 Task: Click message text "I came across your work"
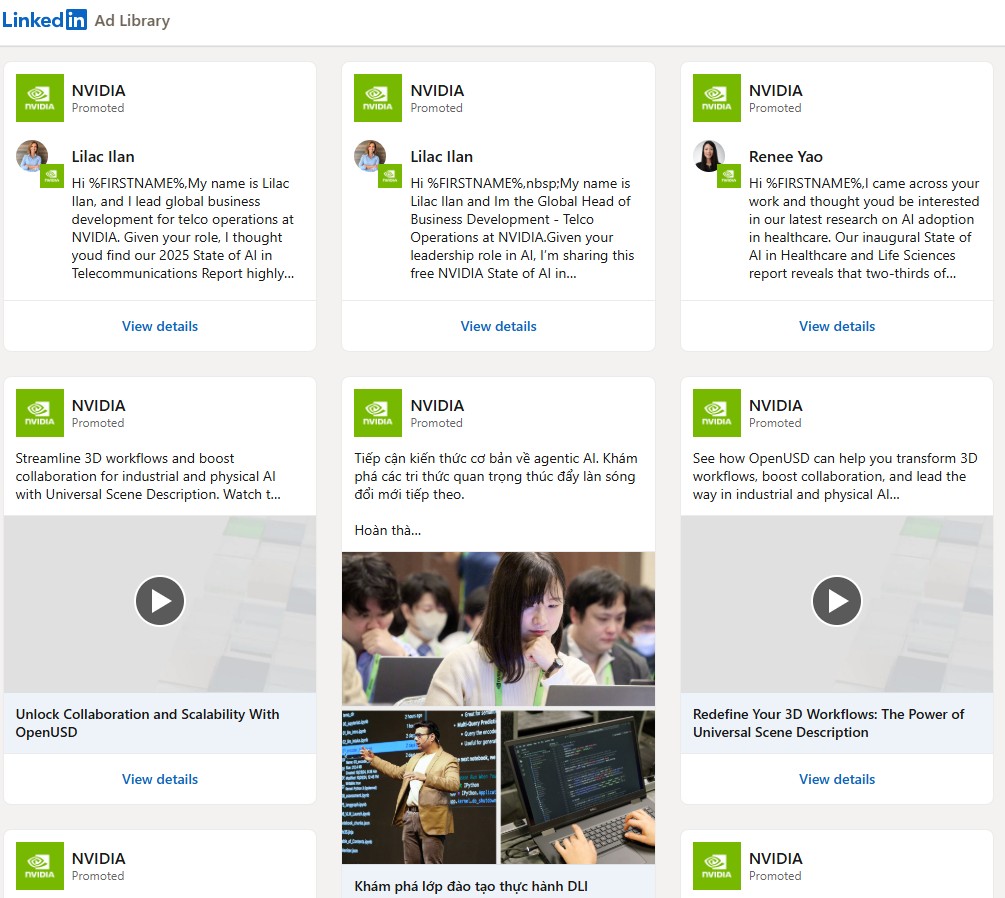click(864, 228)
